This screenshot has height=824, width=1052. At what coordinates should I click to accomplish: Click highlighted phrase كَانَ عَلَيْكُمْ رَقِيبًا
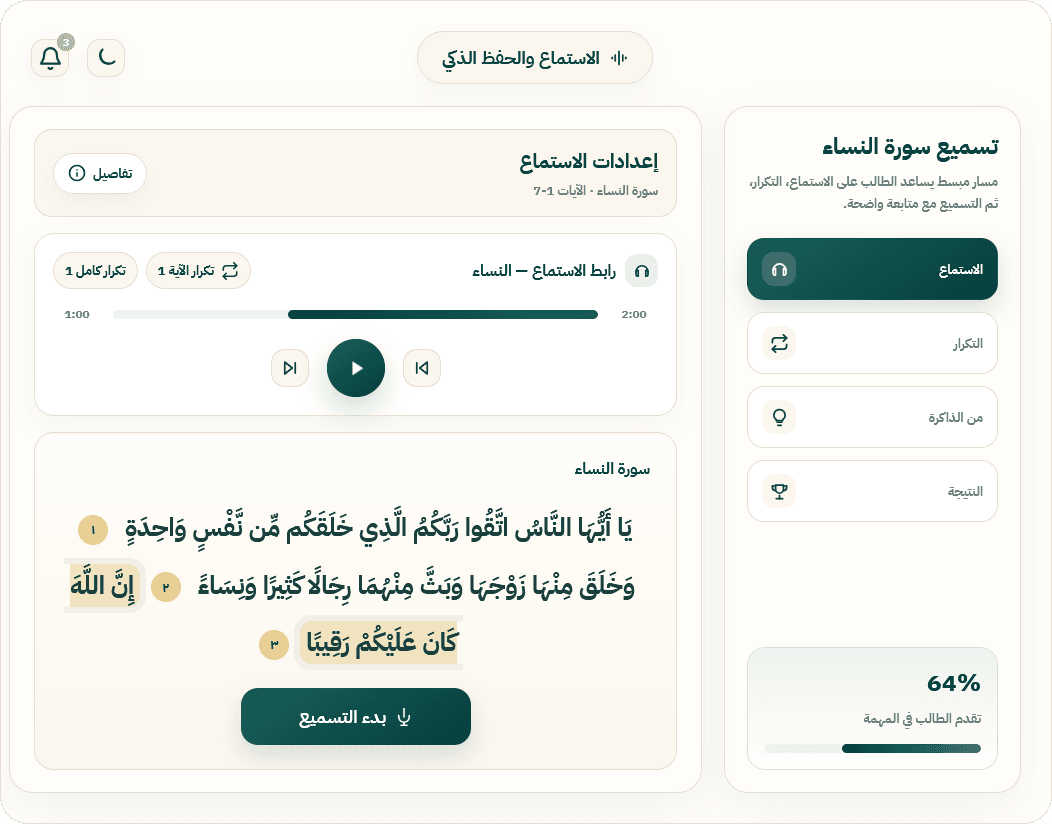(380, 643)
